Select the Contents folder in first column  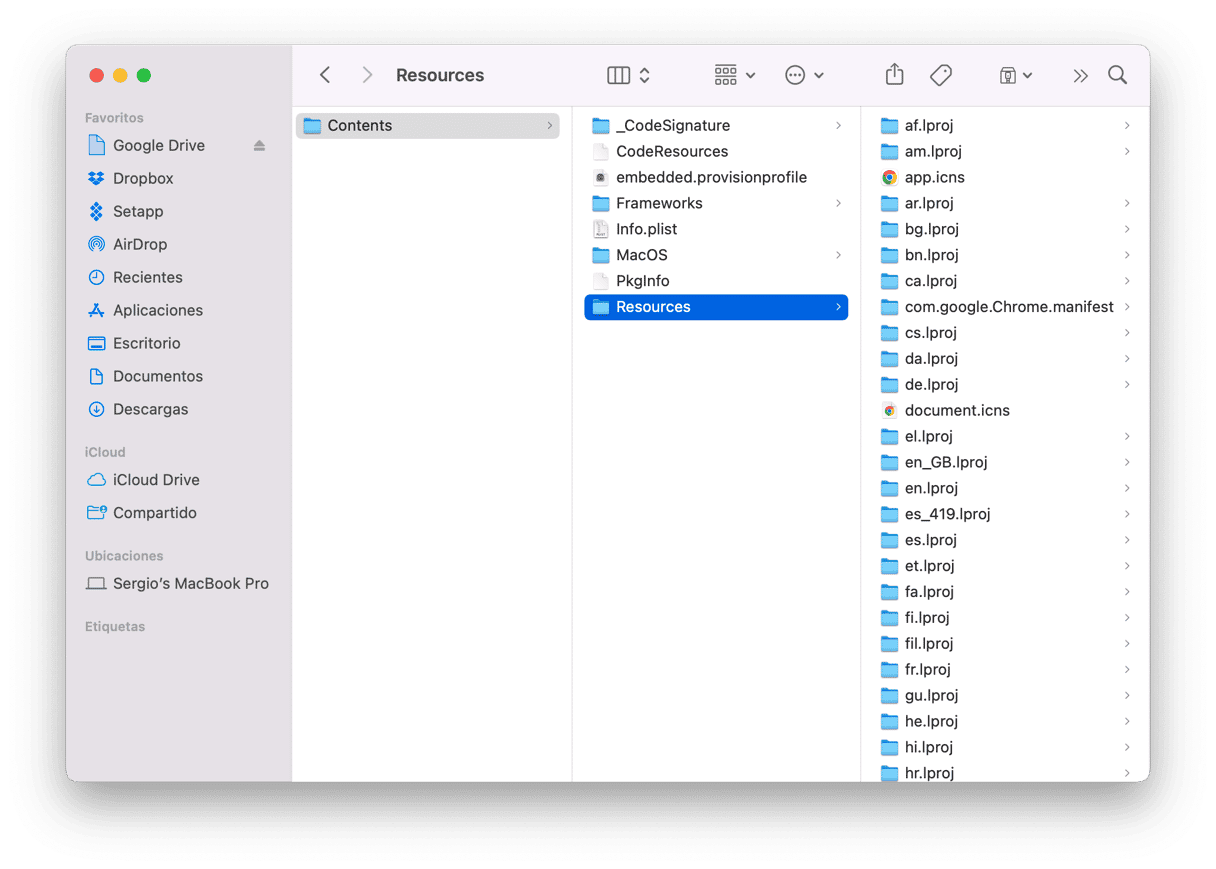coord(428,126)
